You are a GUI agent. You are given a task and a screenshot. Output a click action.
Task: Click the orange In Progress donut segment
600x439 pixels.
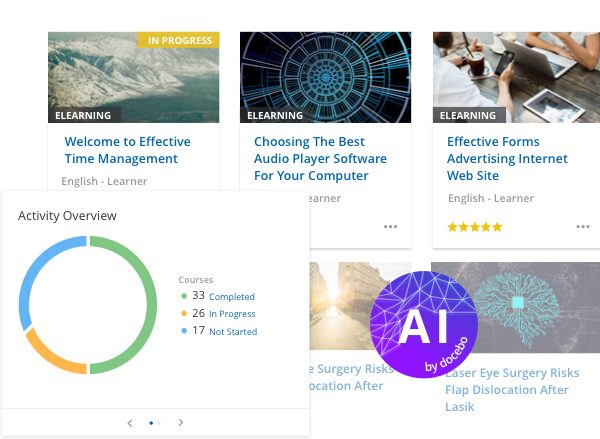(x=50, y=356)
